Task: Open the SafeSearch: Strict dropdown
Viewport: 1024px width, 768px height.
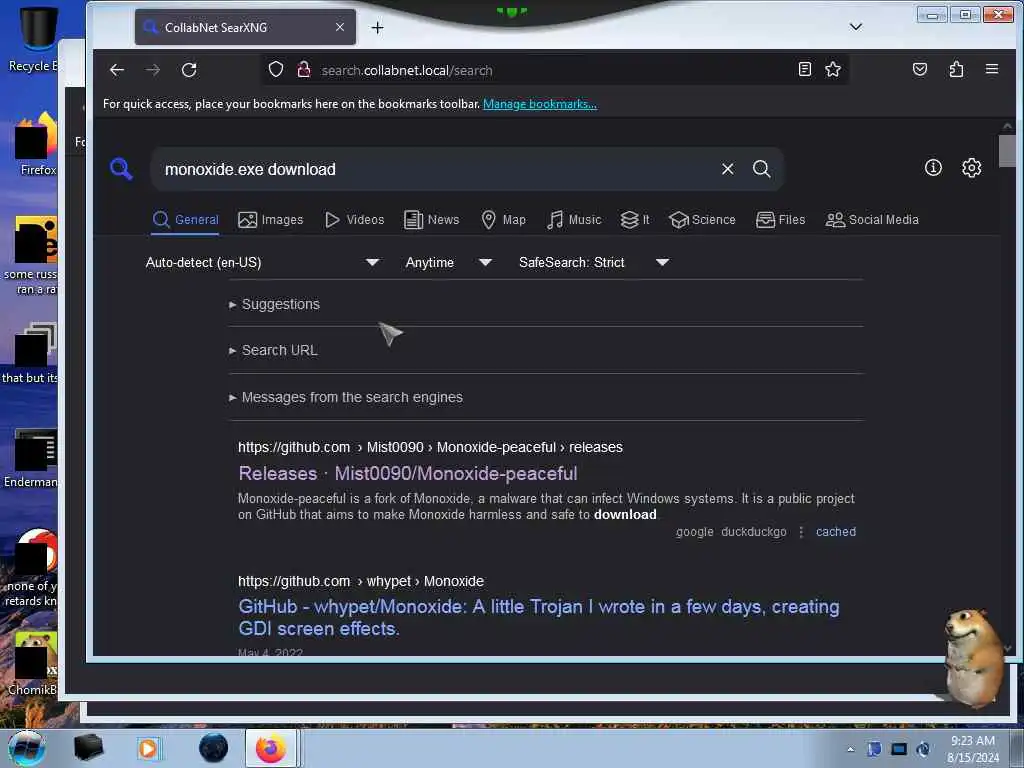Action: (594, 263)
